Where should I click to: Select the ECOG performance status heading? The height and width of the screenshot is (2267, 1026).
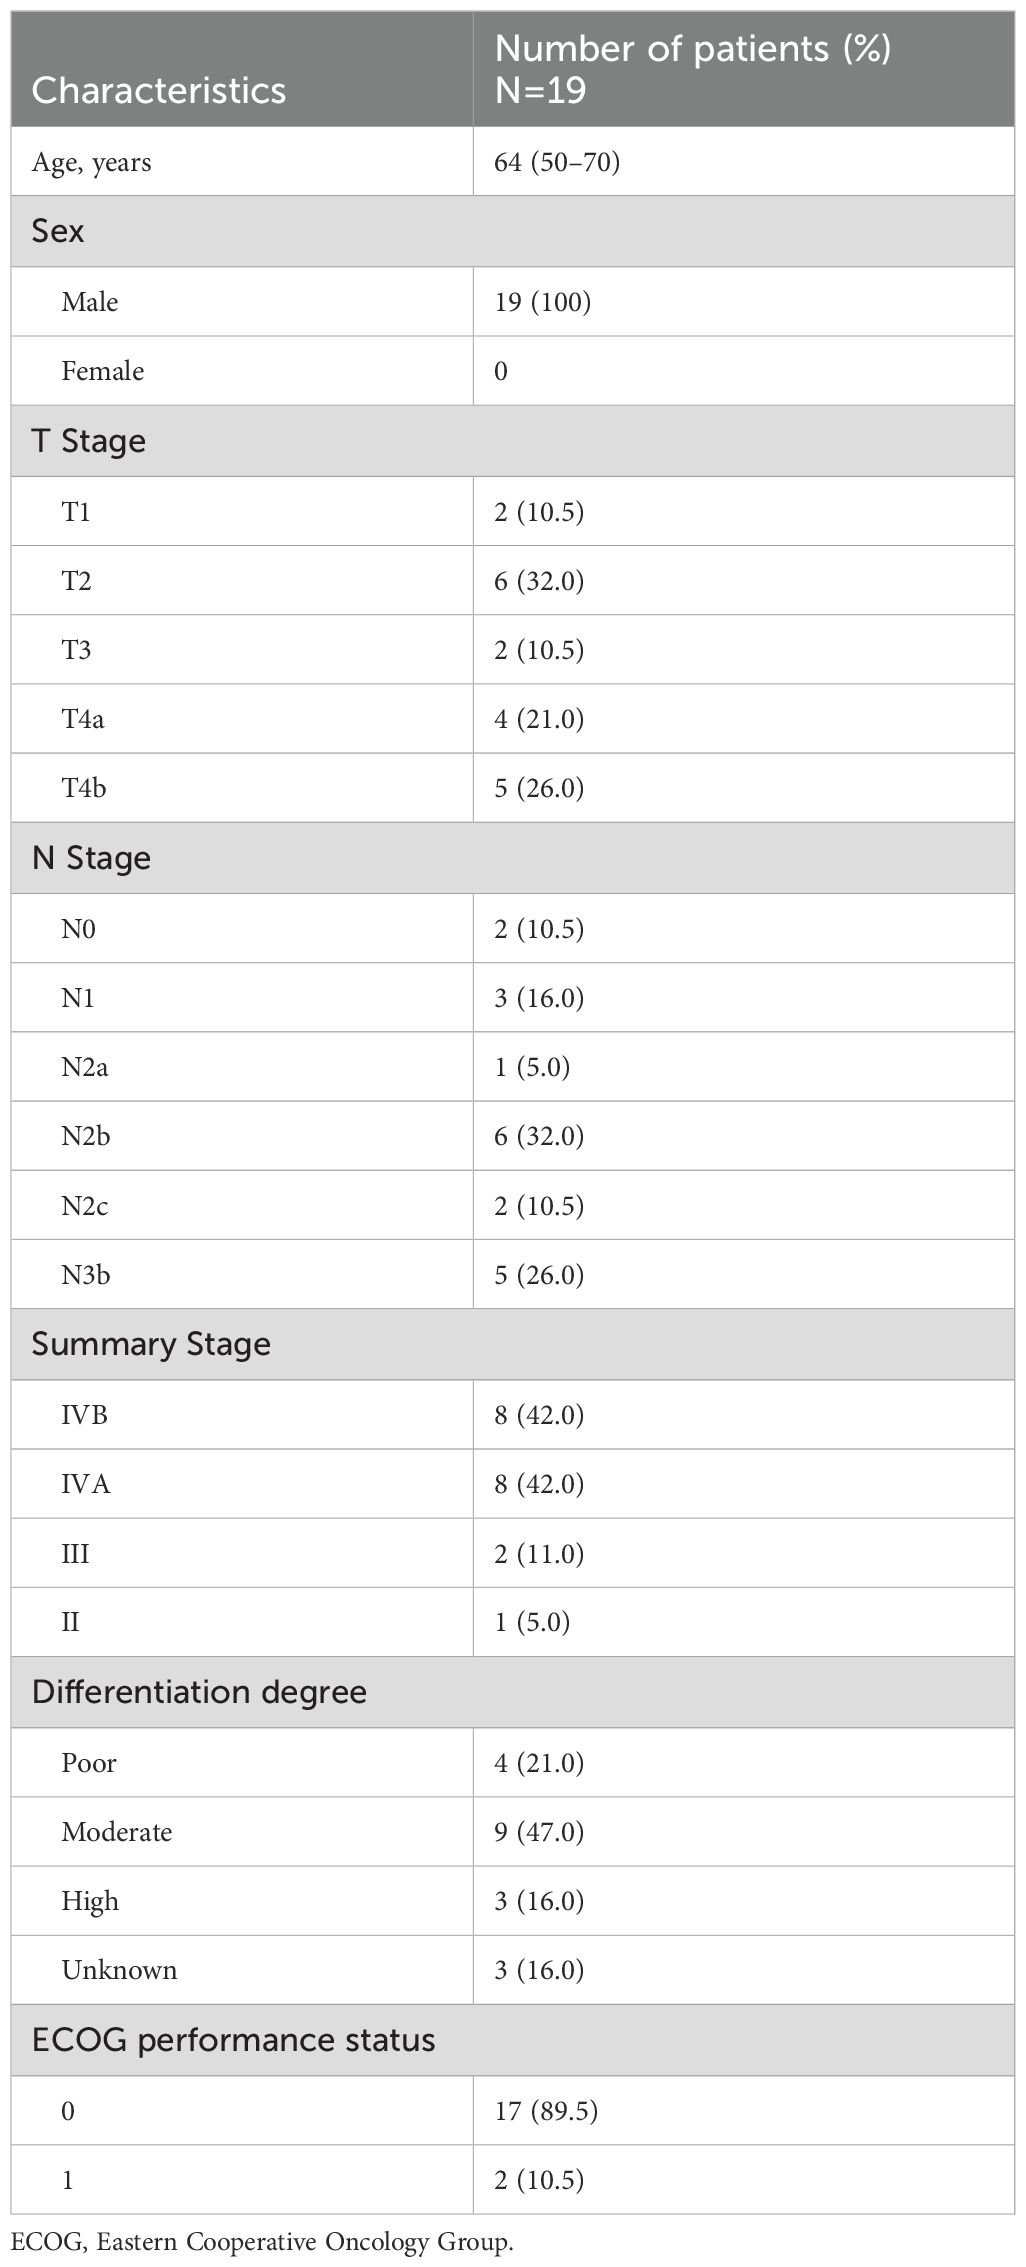233,2040
